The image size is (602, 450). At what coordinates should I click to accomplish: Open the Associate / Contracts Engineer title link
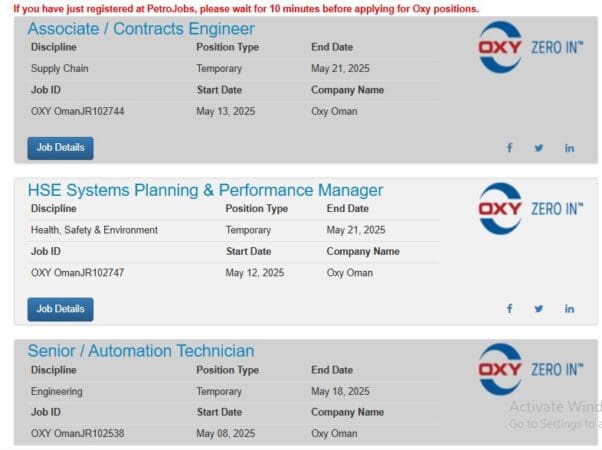pyautogui.click(x=141, y=29)
